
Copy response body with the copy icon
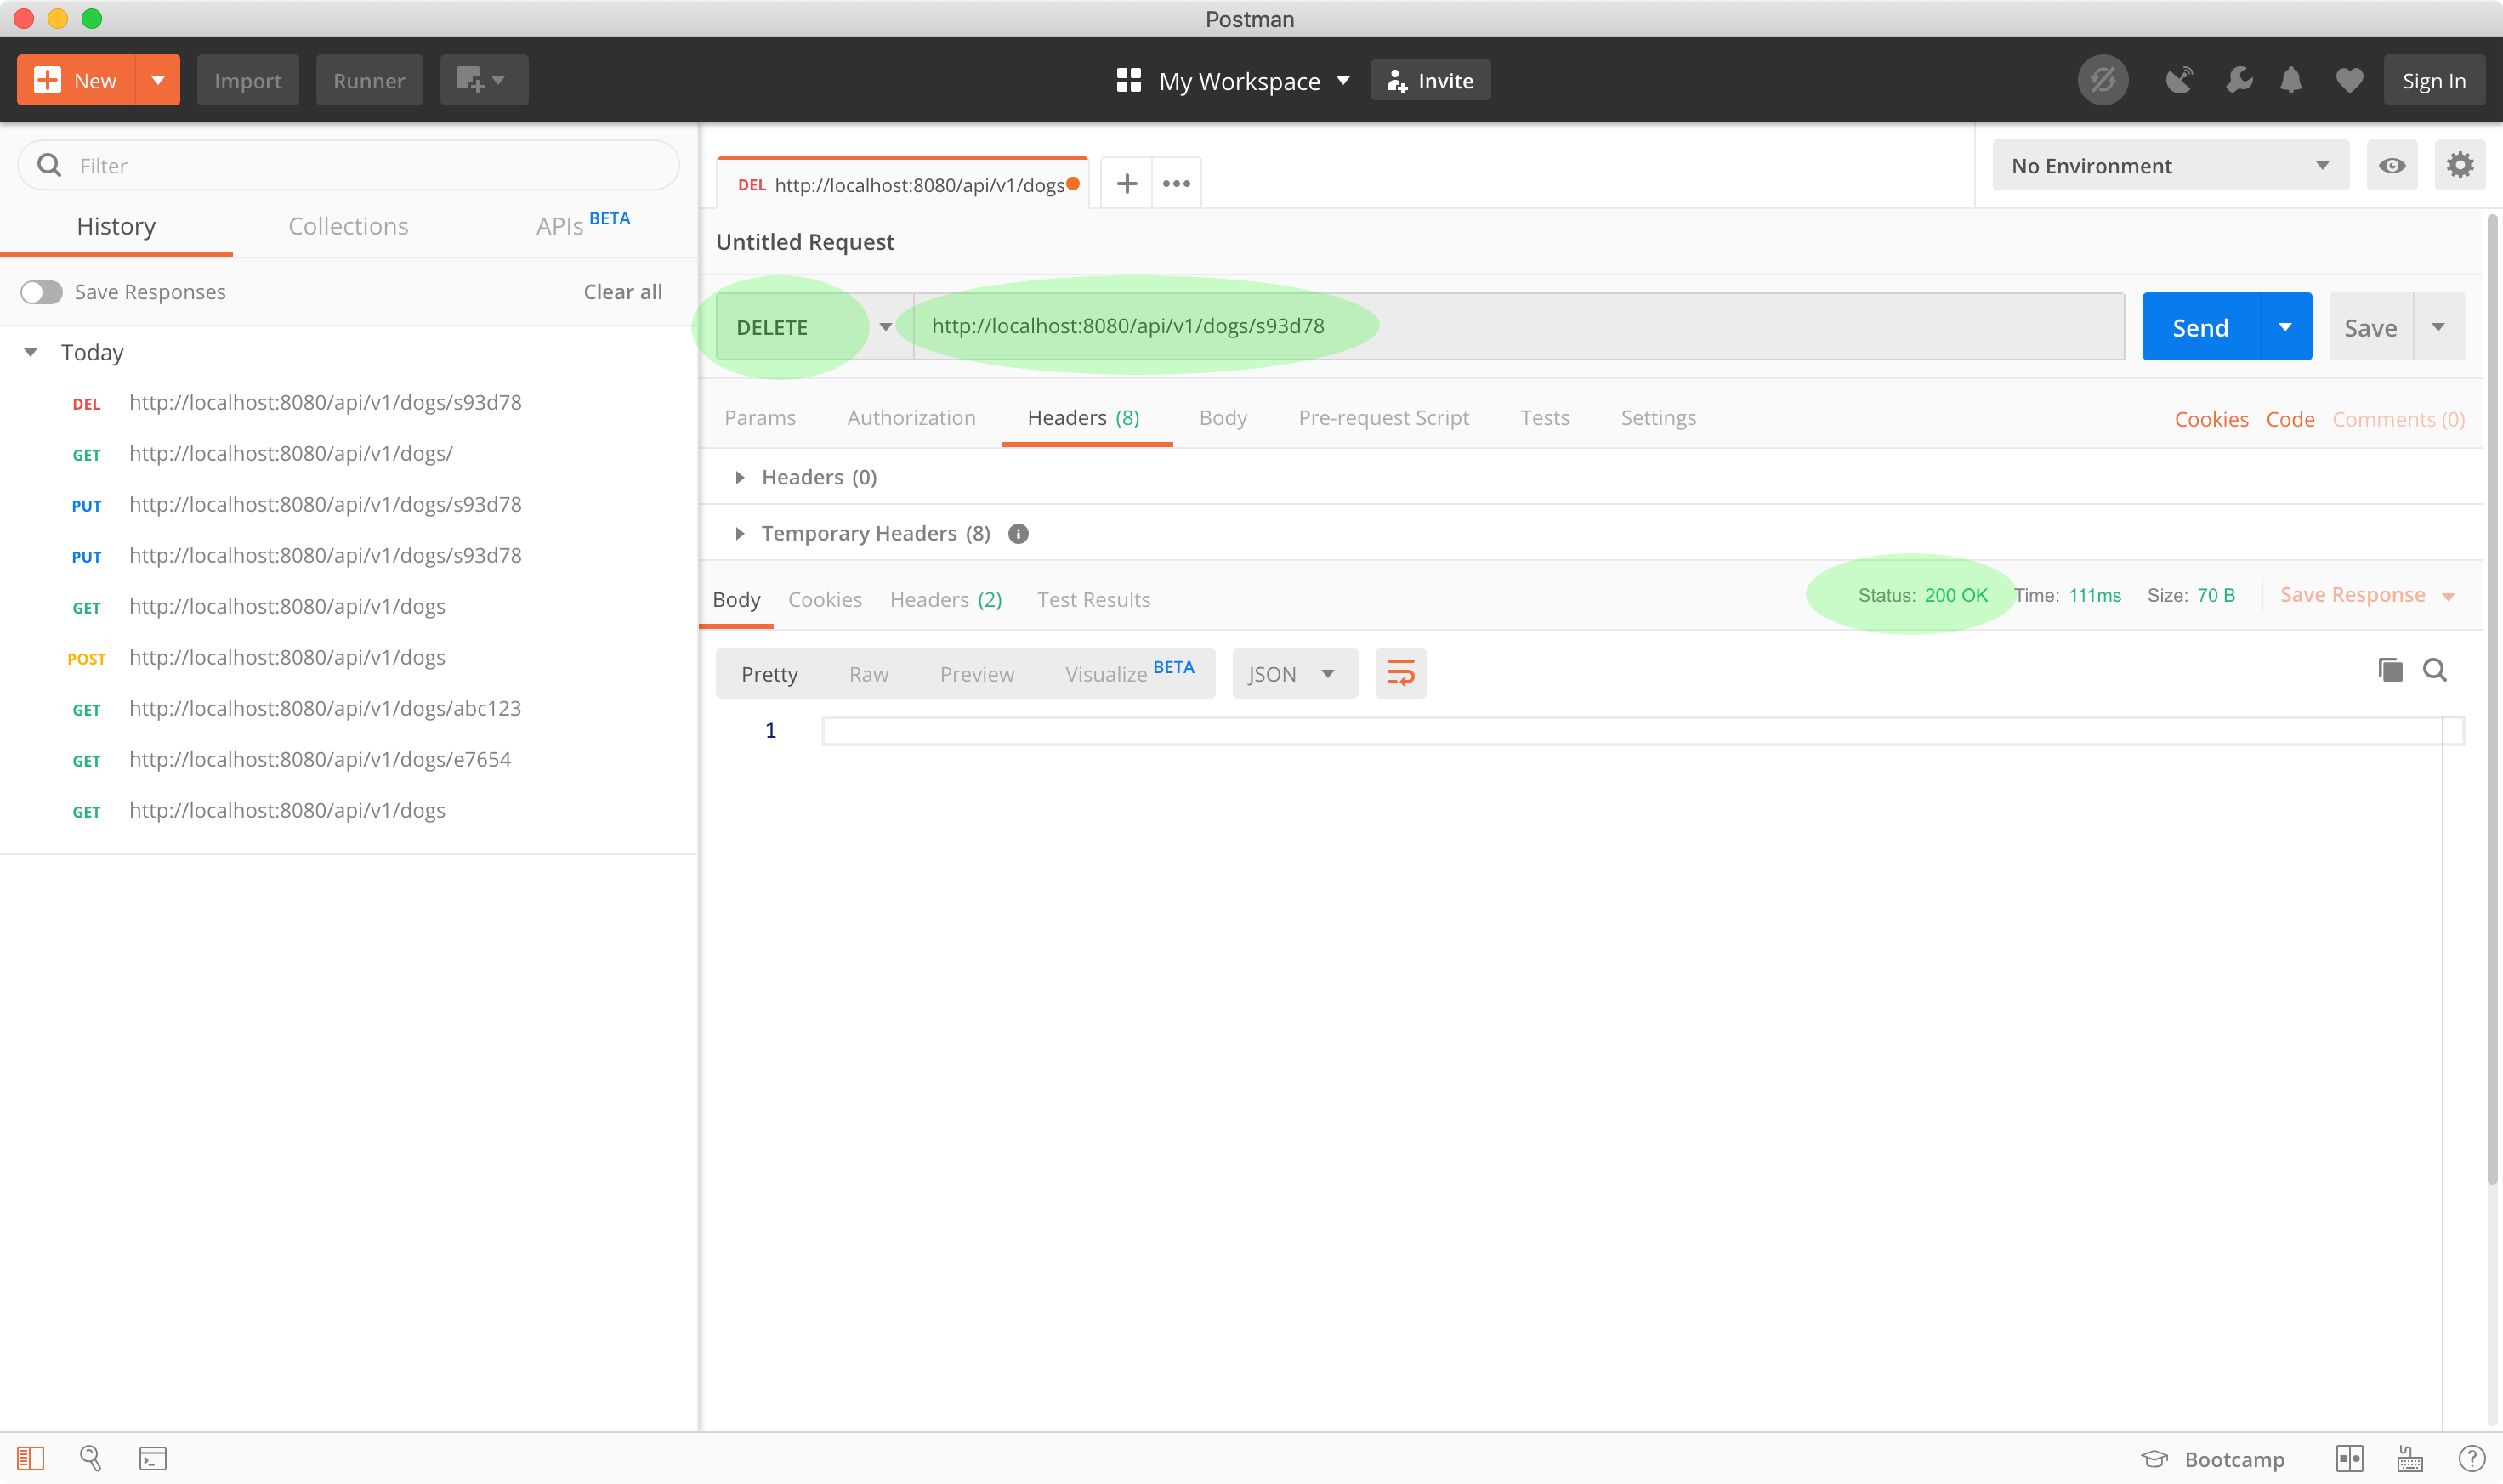point(2389,670)
